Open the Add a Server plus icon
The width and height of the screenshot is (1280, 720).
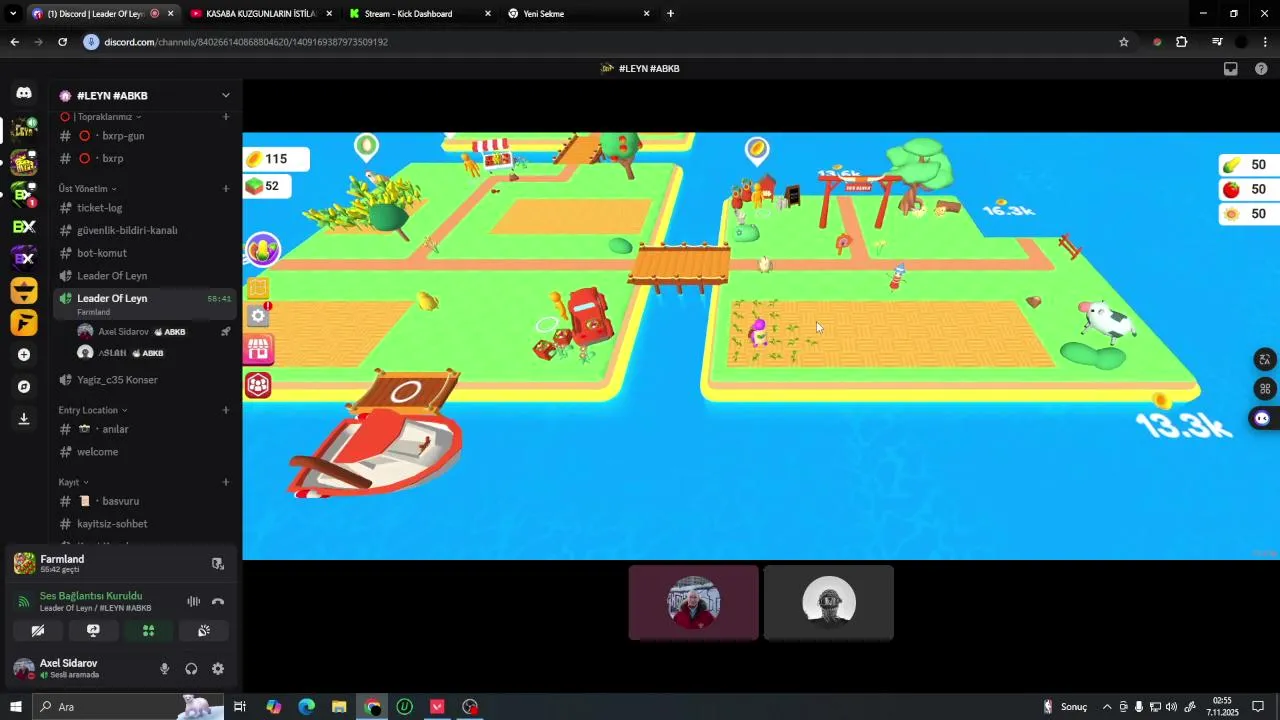coord(24,355)
